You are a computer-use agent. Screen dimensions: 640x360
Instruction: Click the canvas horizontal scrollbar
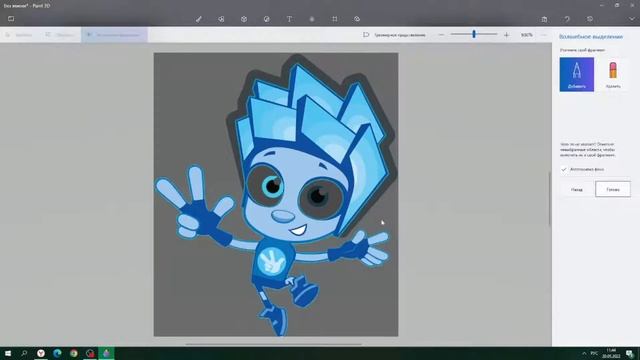273,344
